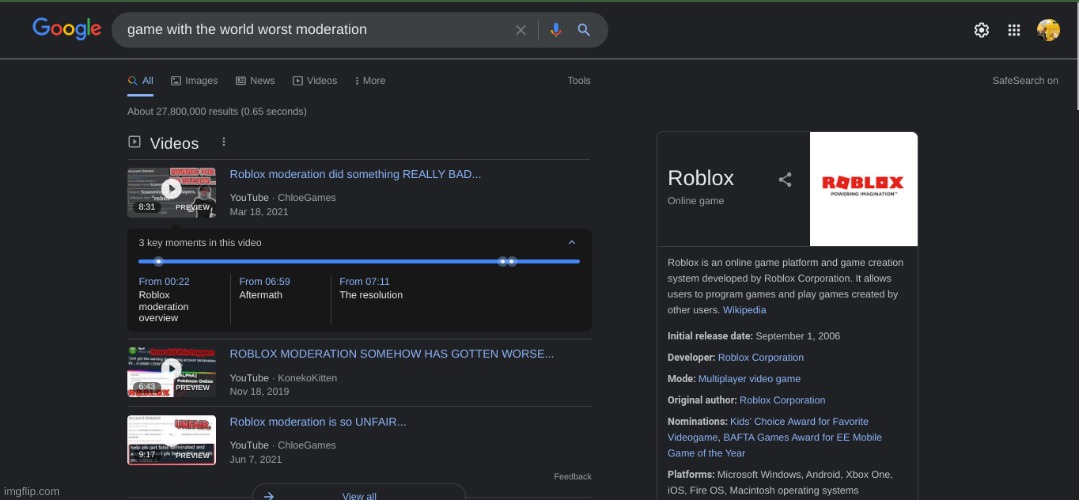Screen dimensions: 1079x500
Task: Clear the search query with X
Action: tap(521, 30)
